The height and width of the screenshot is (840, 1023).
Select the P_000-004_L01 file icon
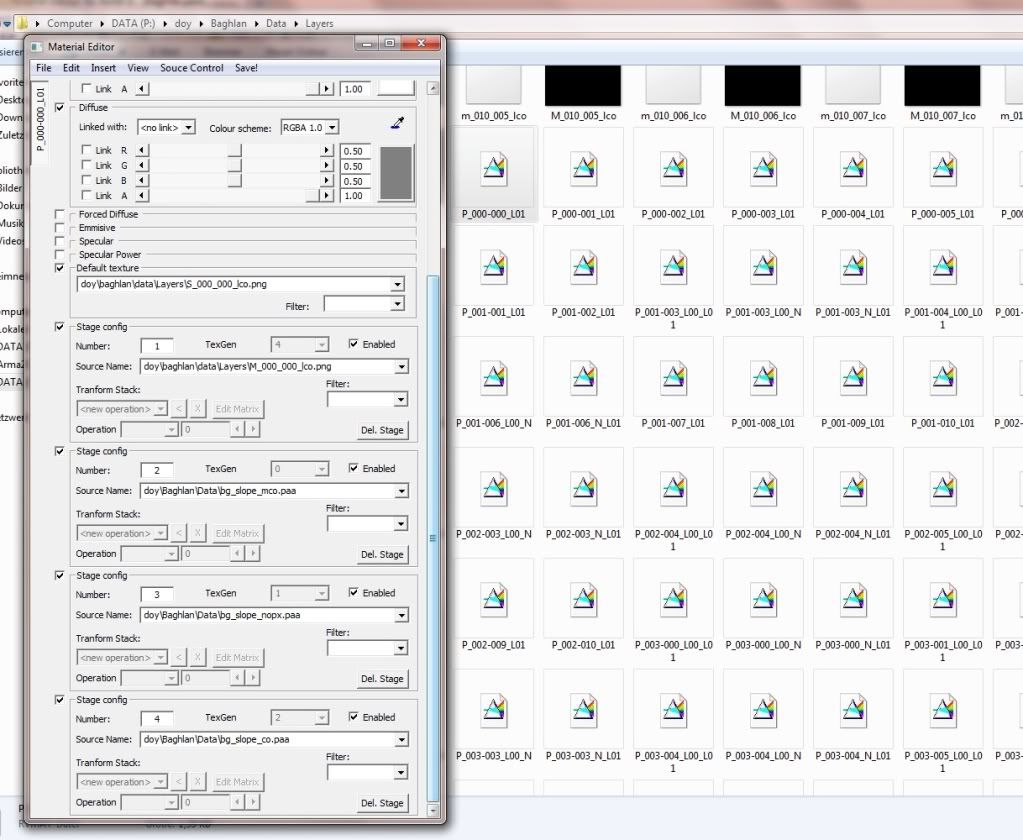pos(854,170)
